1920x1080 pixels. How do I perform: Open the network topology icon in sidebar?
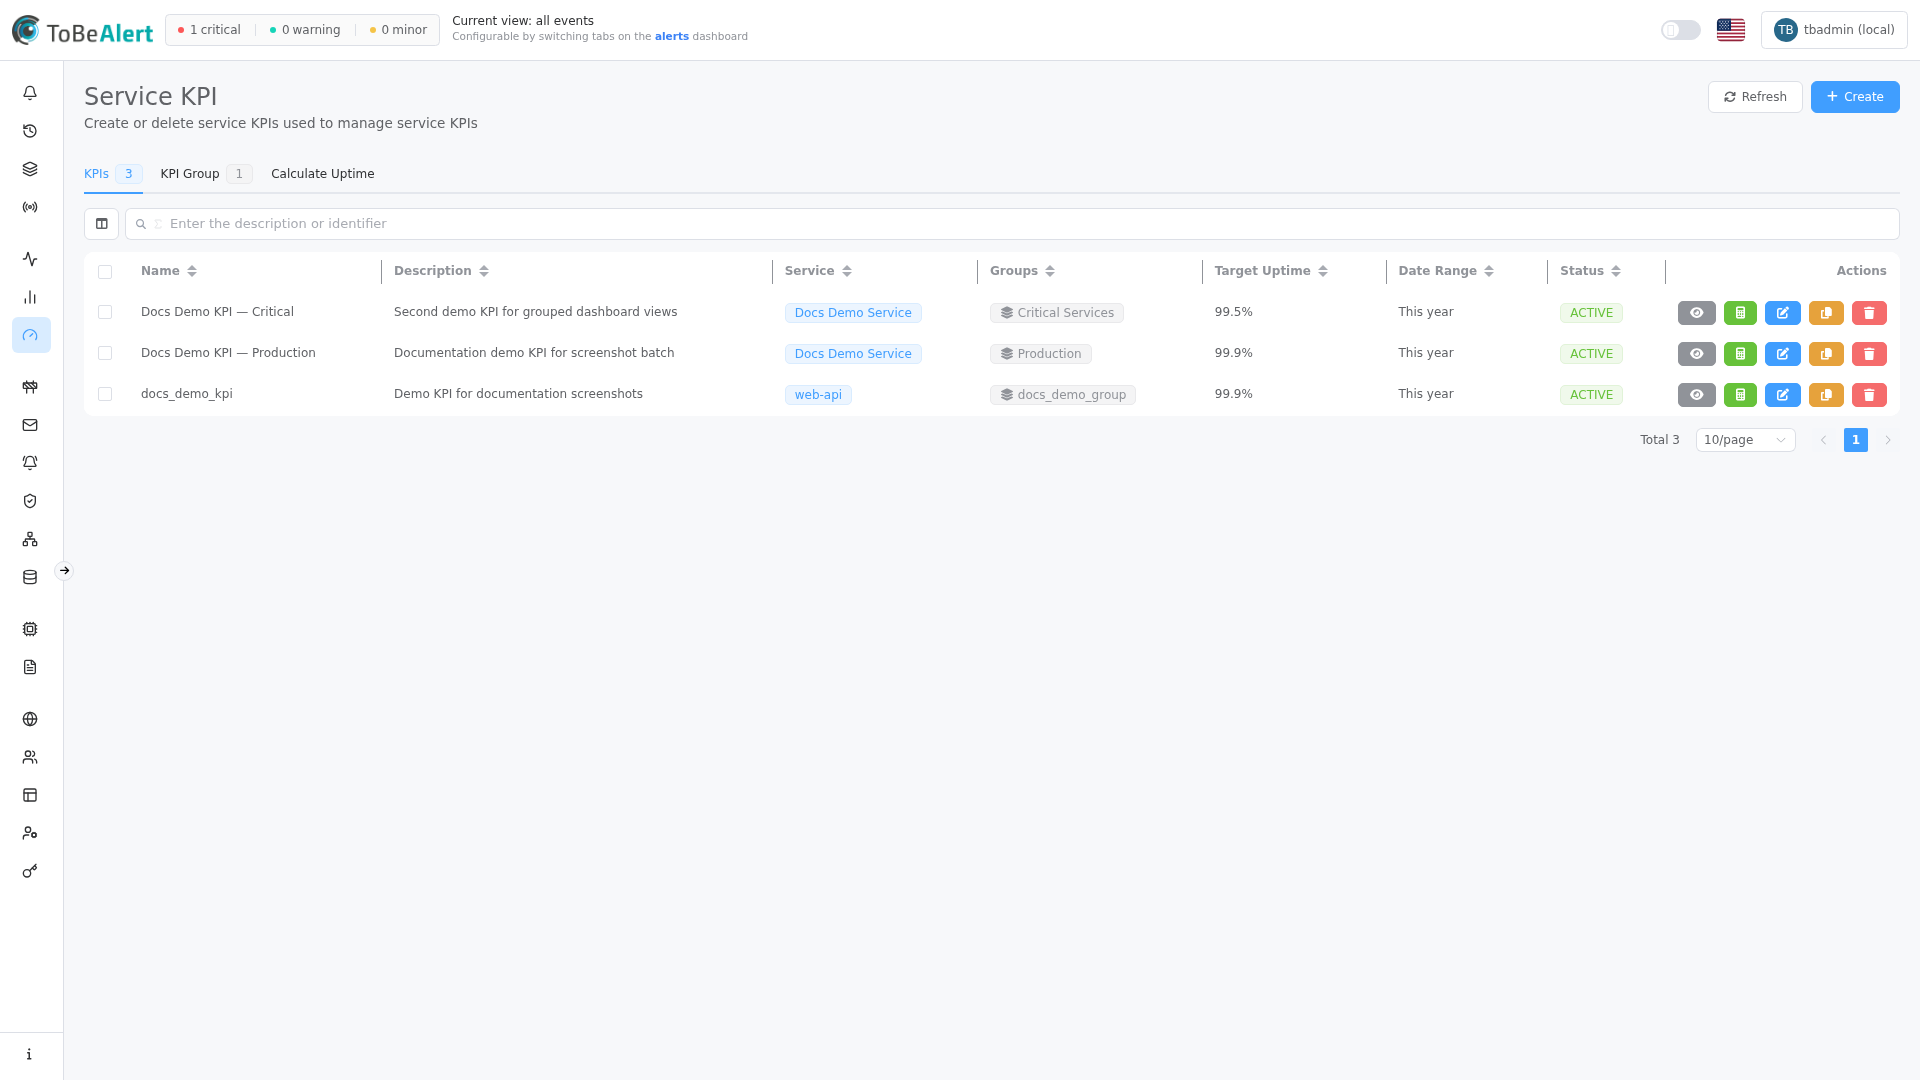coord(30,539)
